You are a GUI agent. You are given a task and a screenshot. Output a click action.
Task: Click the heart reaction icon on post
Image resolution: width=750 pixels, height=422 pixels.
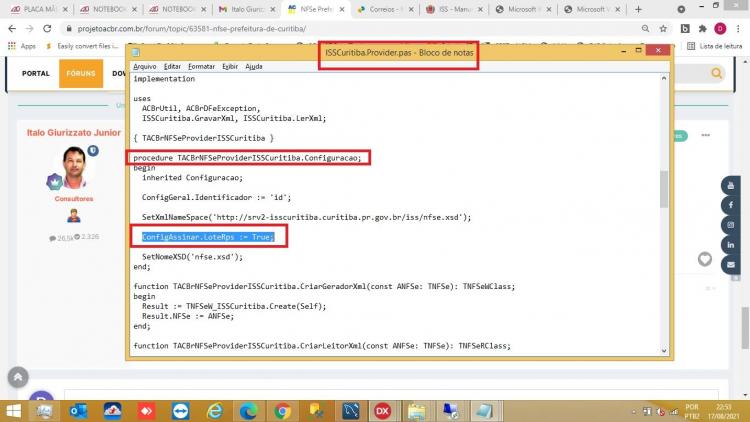point(705,259)
